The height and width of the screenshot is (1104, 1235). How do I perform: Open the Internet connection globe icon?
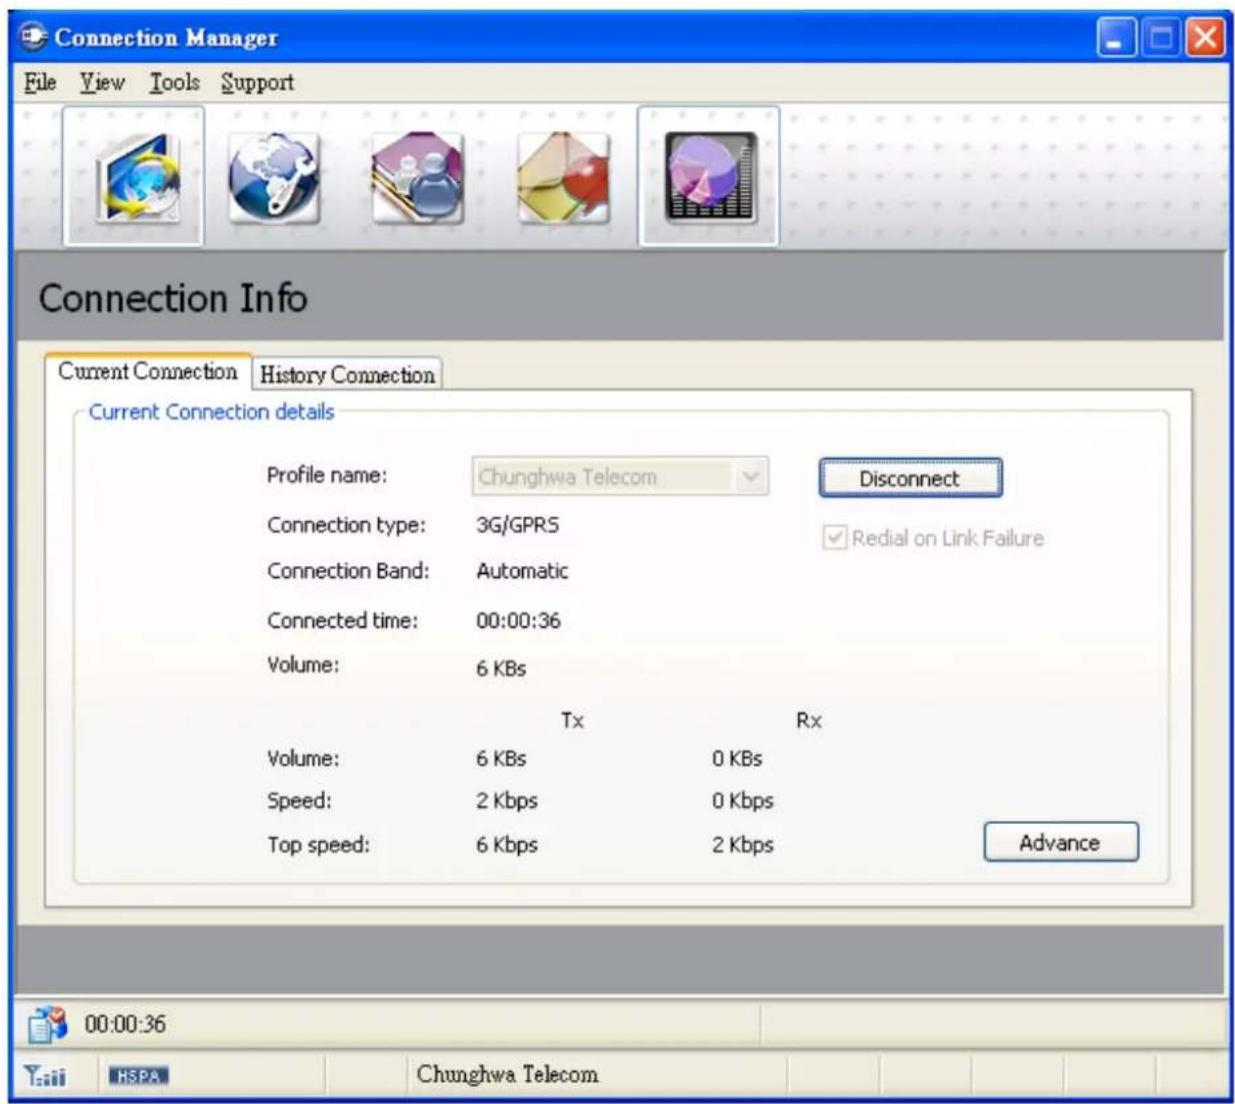(134, 176)
